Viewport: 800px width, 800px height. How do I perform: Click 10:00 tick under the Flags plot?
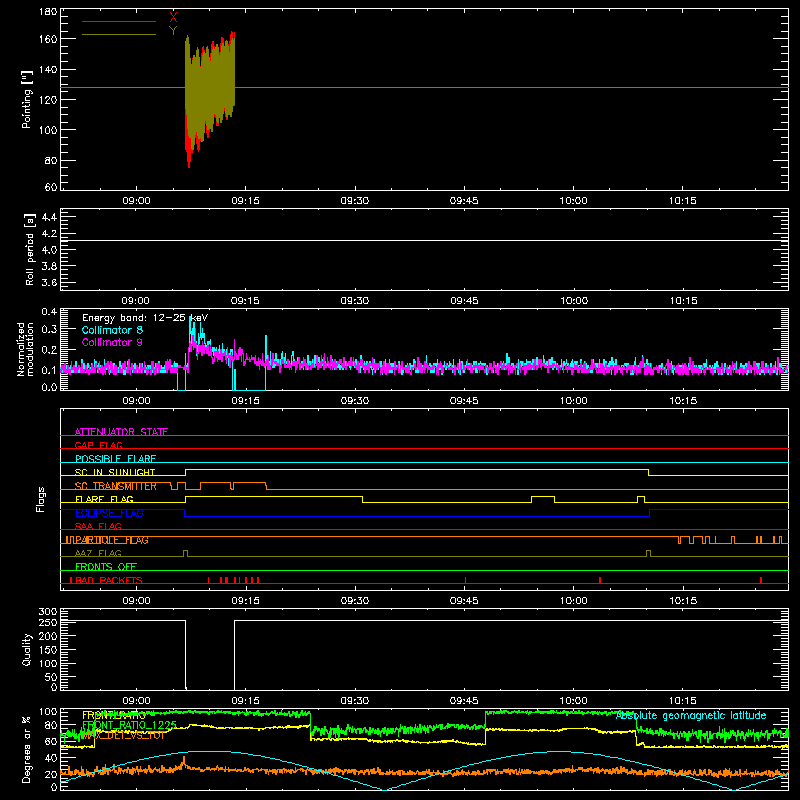573,601
